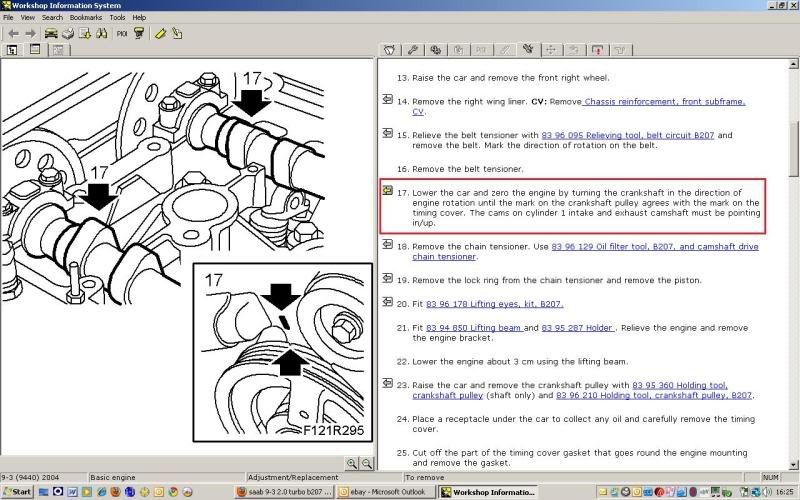Click the PIOI toolbar button

point(121,33)
